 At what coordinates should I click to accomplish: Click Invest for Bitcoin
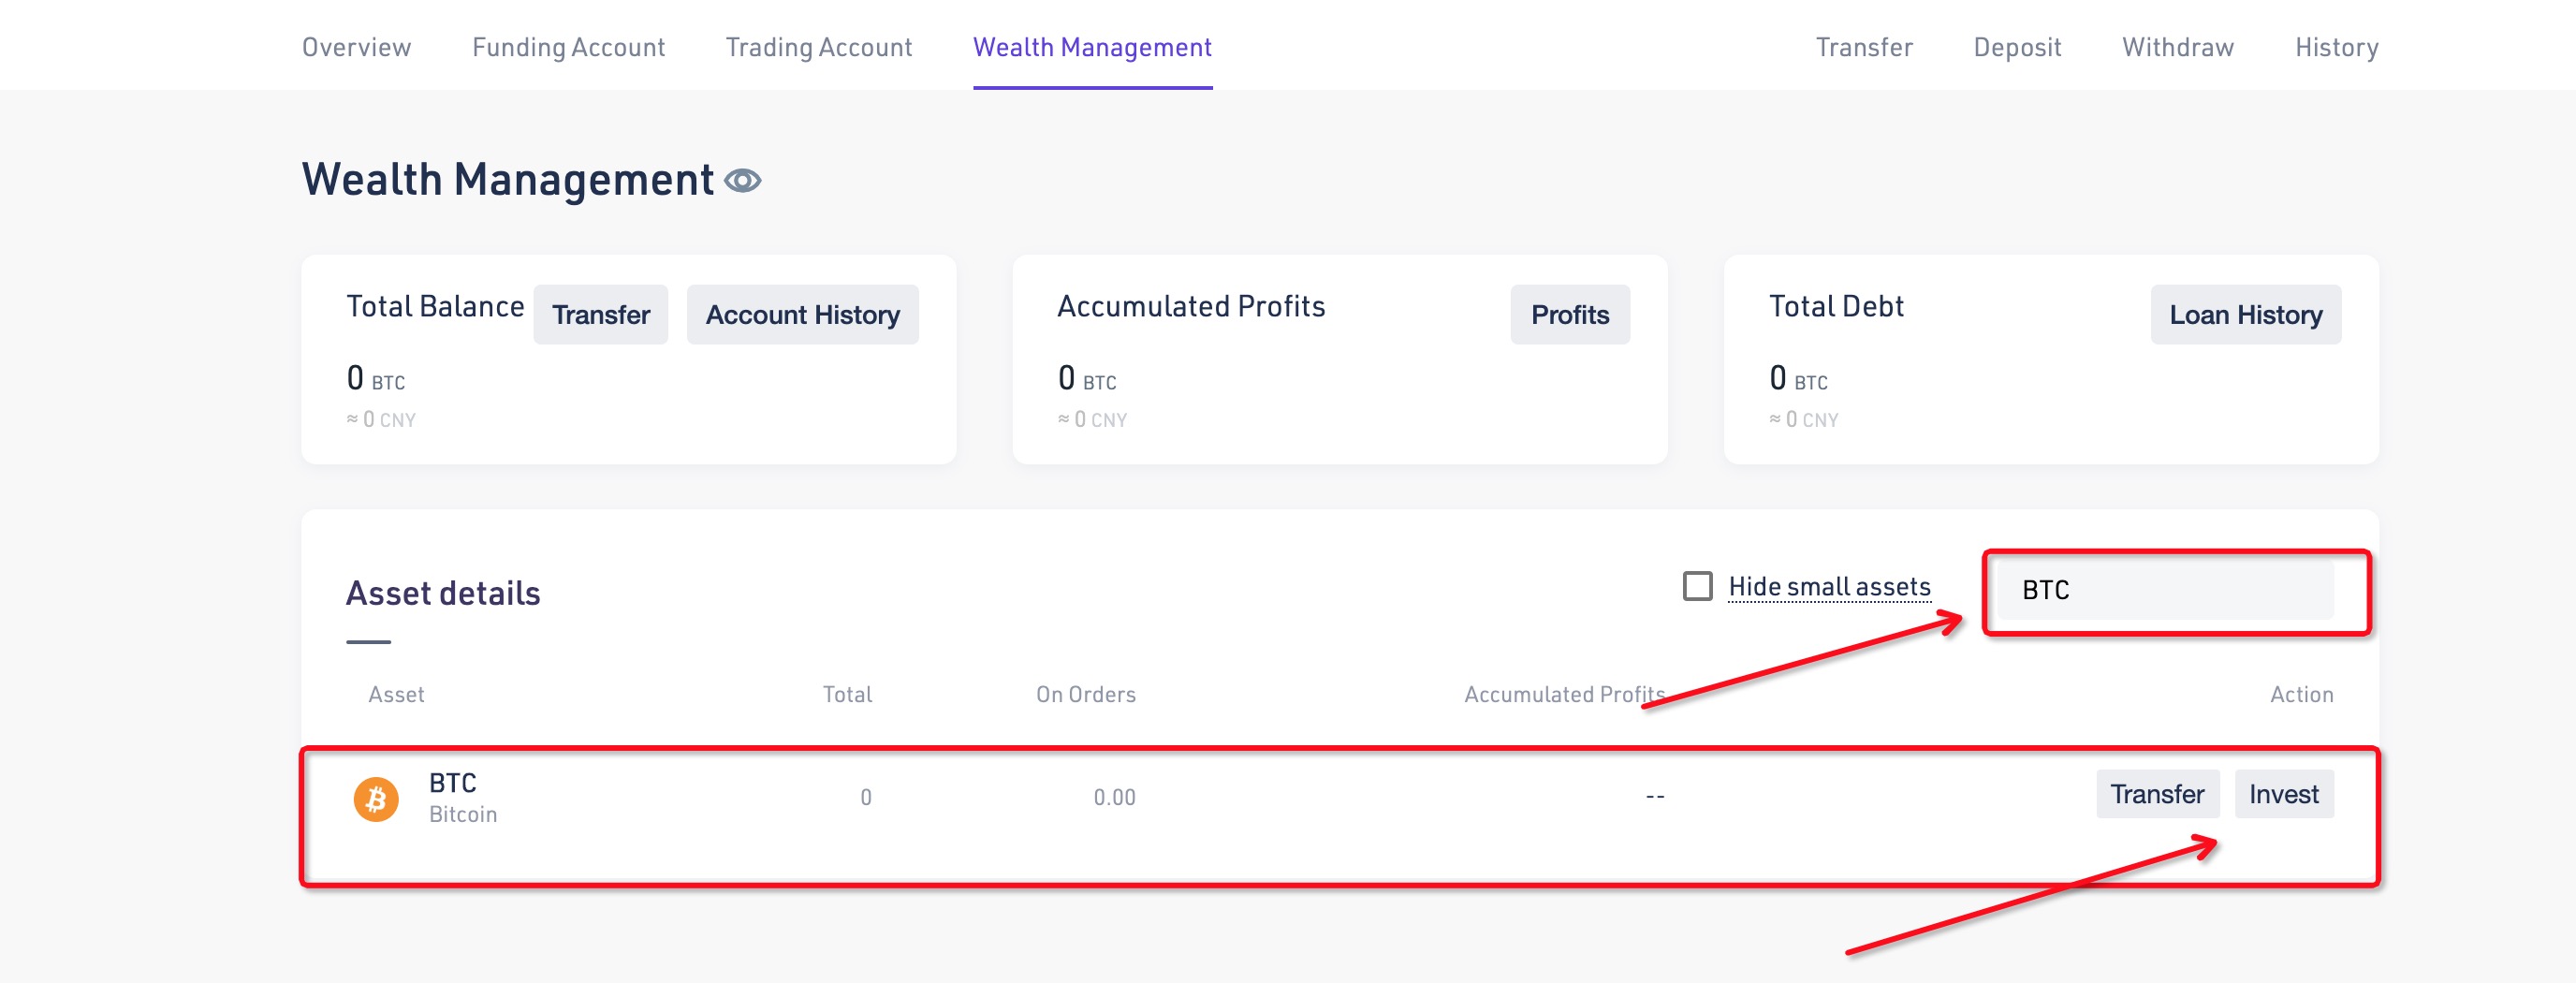(x=2283, y=794)
